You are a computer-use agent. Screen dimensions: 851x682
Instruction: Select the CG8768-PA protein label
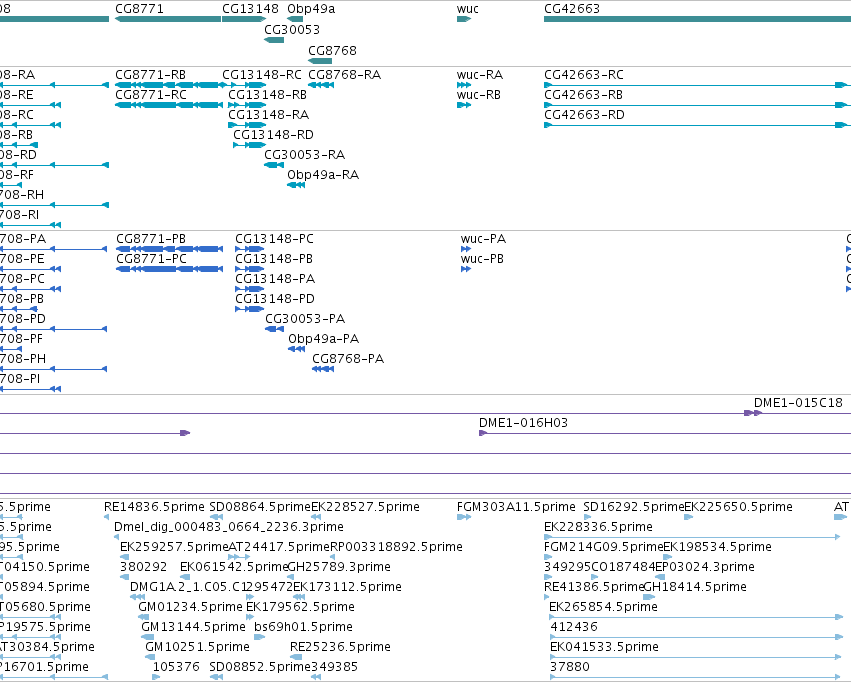pos(348,359)
